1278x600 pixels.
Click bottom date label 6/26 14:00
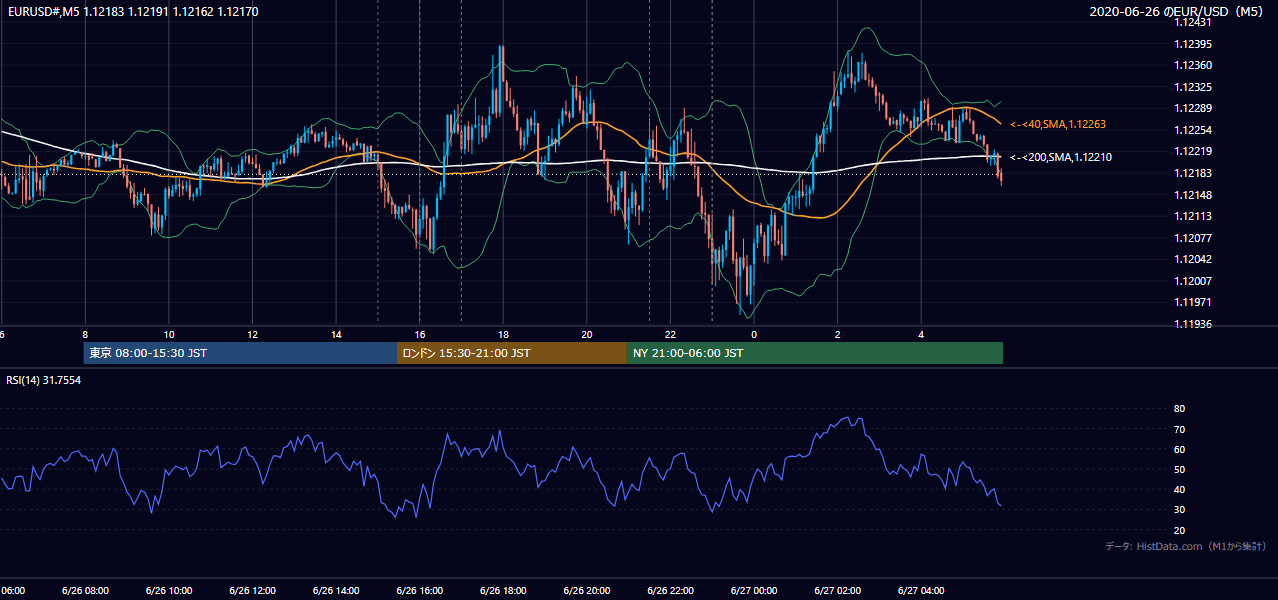click(336, 591)
